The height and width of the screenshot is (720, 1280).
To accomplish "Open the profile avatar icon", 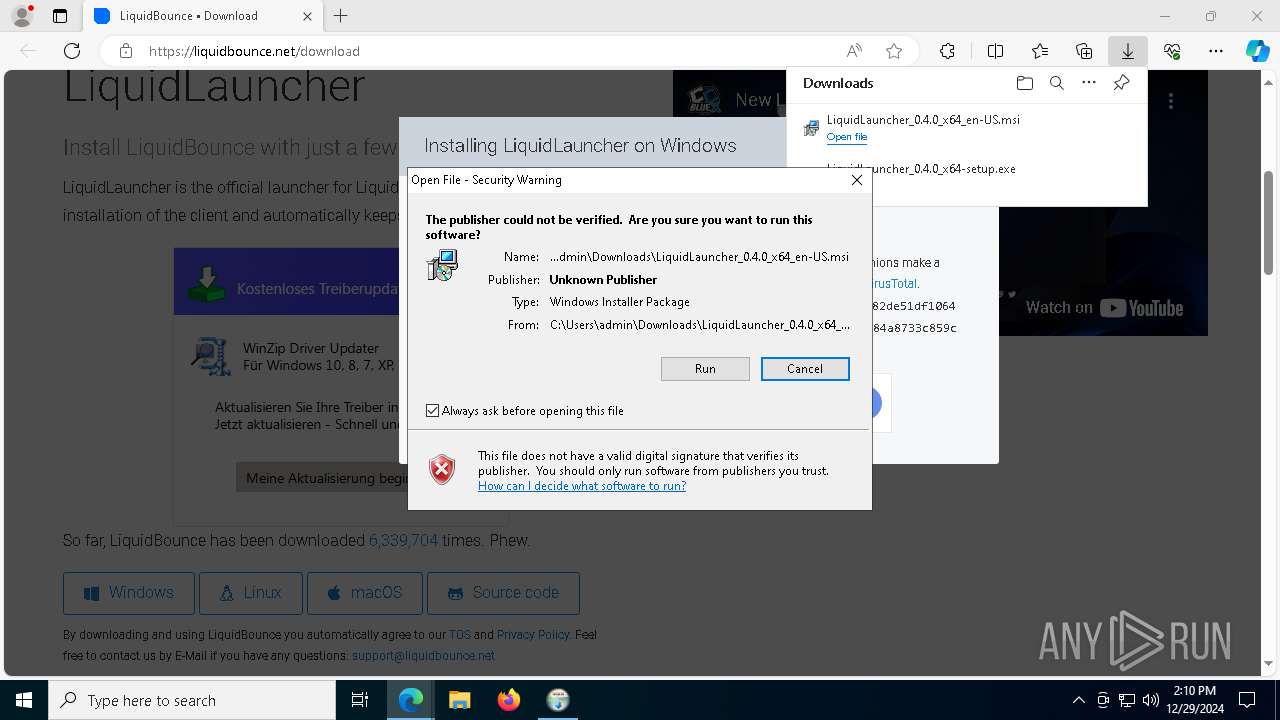I will (22, 16).
